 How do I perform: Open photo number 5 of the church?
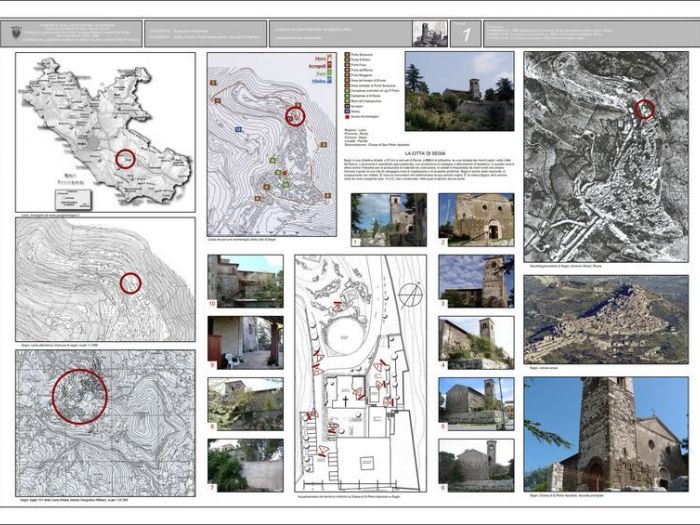click(476, 404)
